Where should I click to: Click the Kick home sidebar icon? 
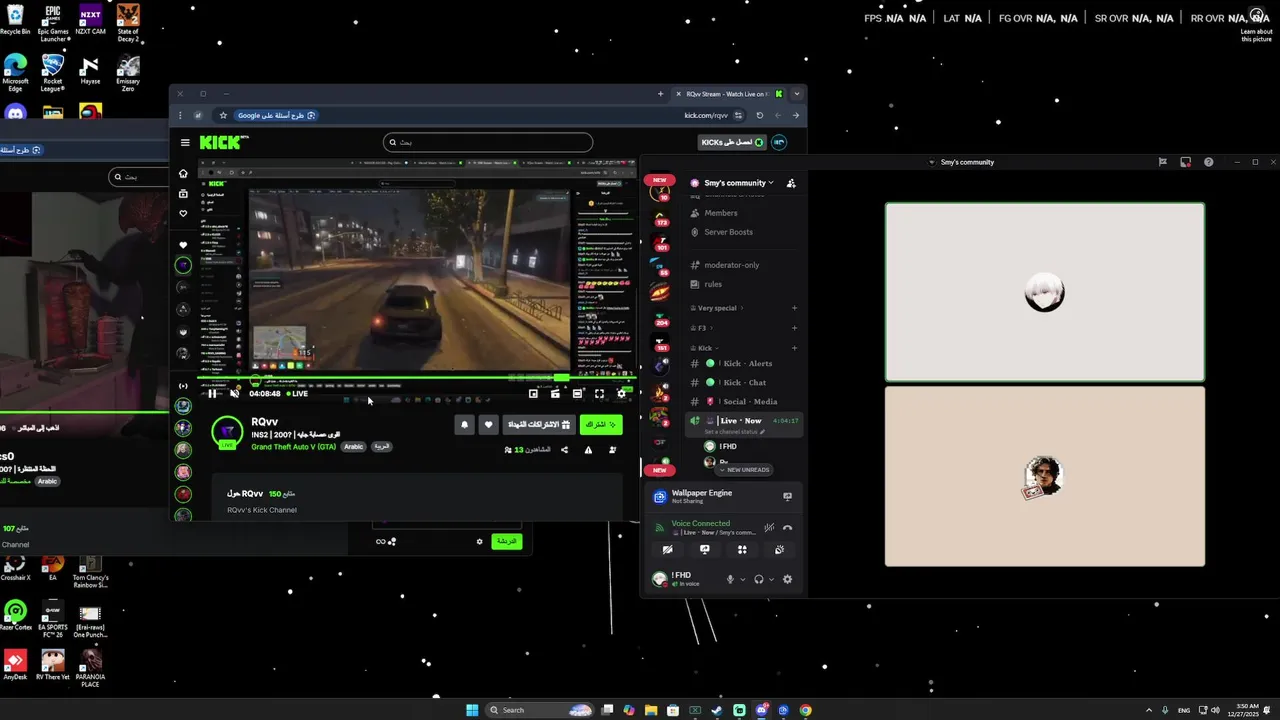[183, 173]
